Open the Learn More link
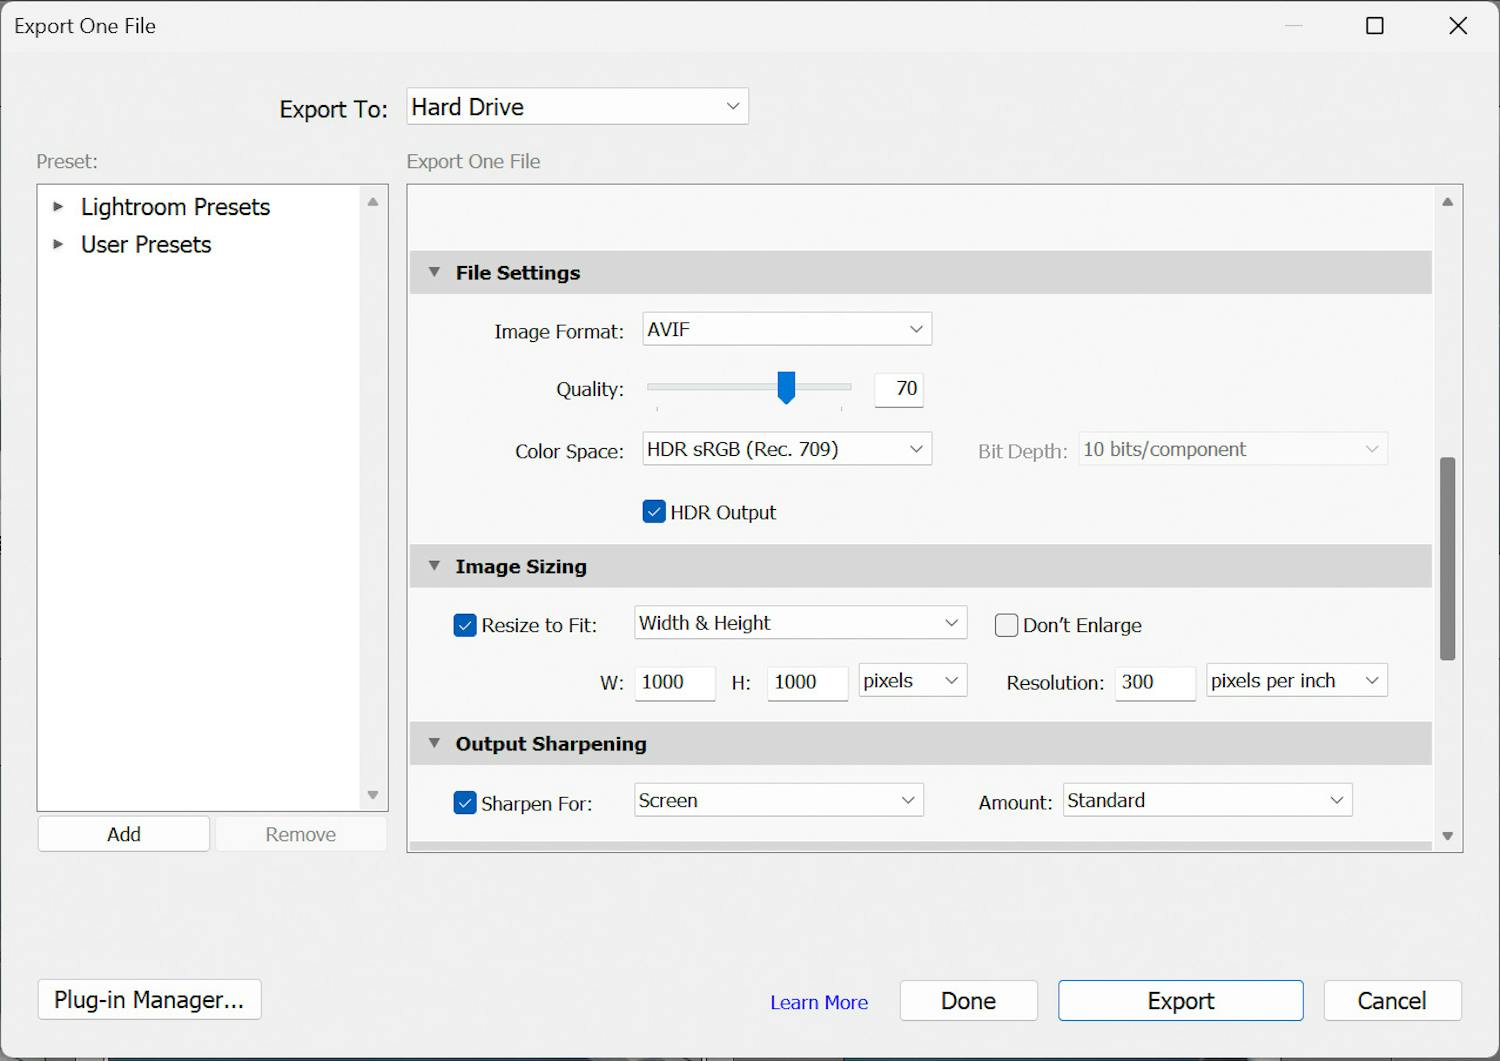 pyautogui.click(x=819, y=1001)
